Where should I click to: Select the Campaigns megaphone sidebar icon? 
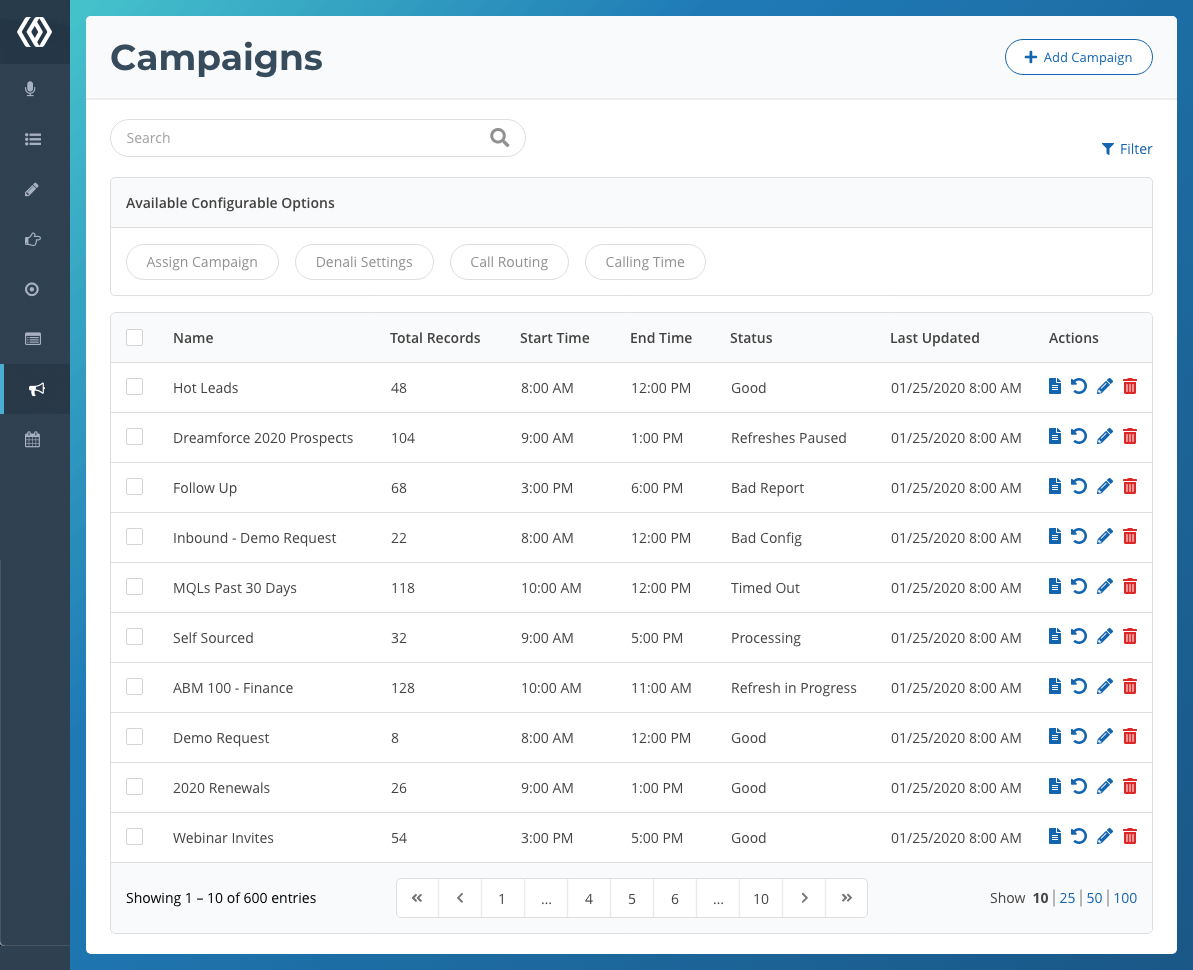pyautogui.click(x=37, y=390)
